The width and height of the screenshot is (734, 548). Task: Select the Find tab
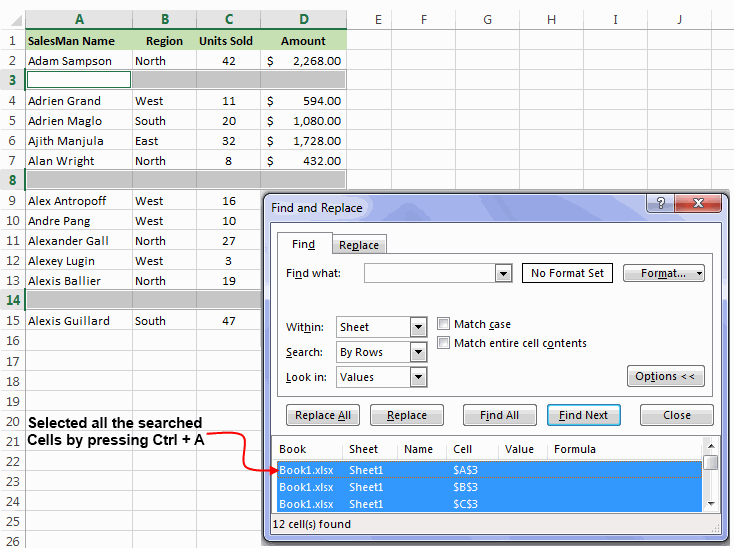point(303,244)
